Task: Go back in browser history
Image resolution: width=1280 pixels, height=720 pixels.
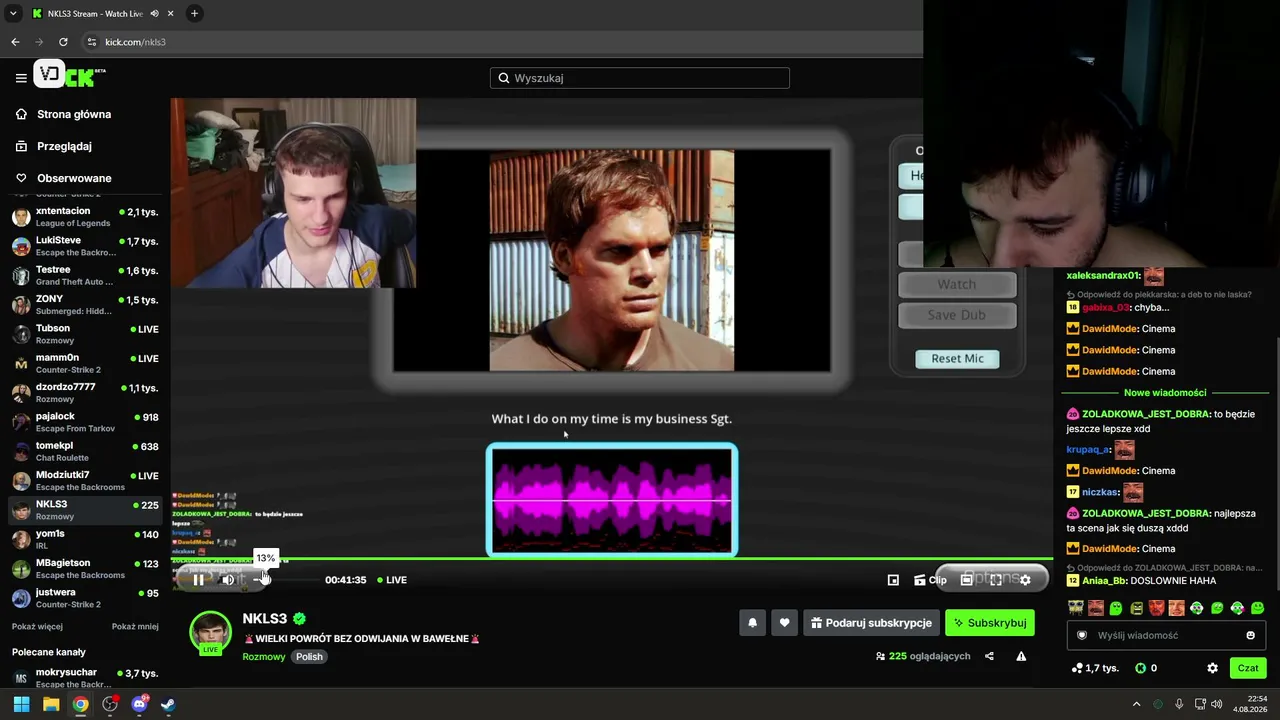Action: pos(15,42)
